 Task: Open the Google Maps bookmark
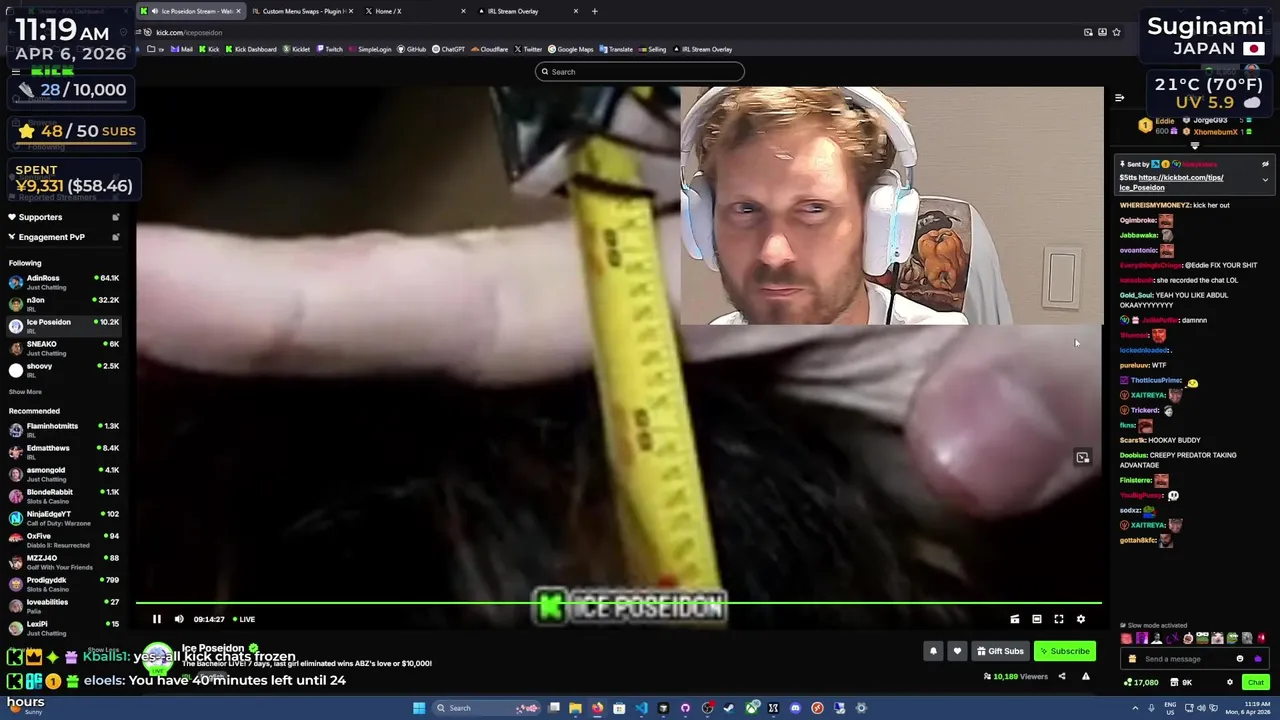pos(571,49)
